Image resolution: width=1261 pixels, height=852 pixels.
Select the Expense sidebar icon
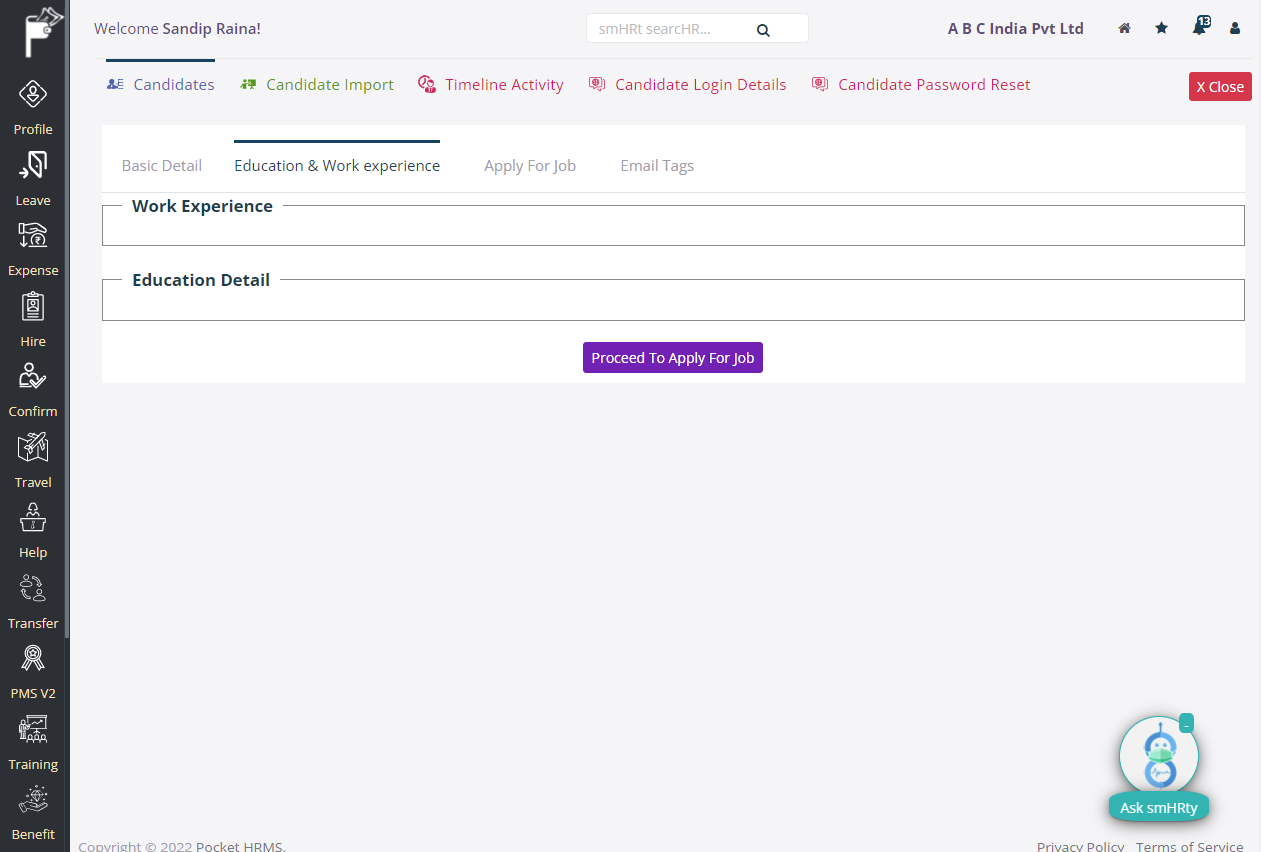tap(33, 246)
